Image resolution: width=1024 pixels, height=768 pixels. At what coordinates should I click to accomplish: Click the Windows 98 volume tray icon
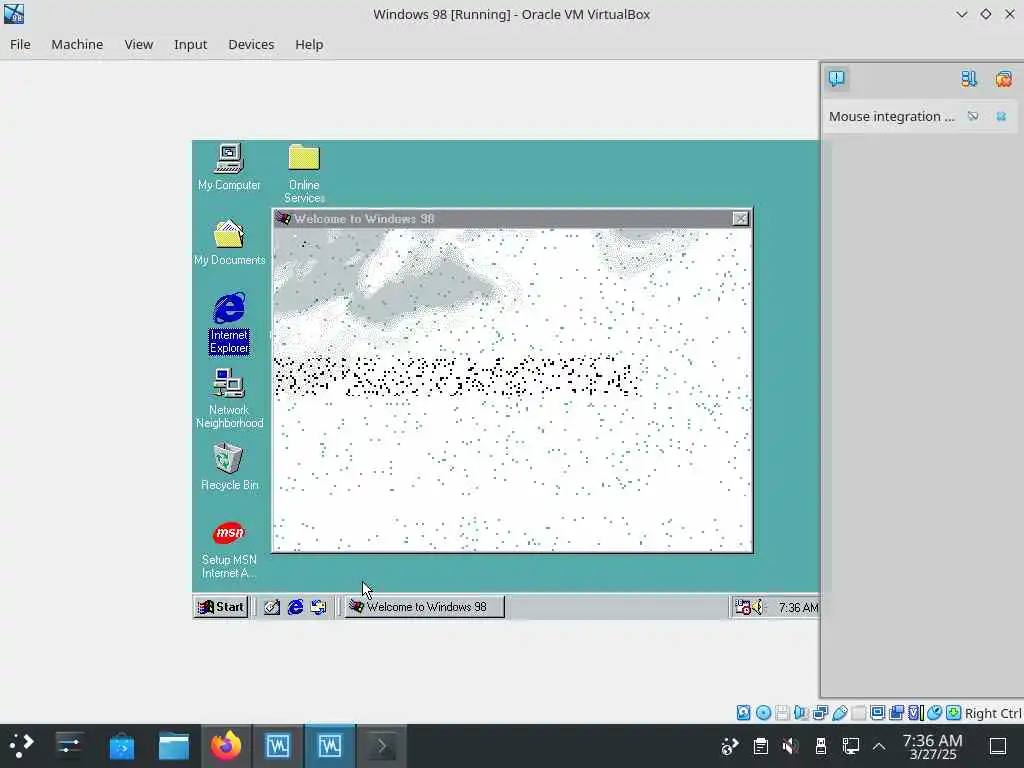click(757, 607)
